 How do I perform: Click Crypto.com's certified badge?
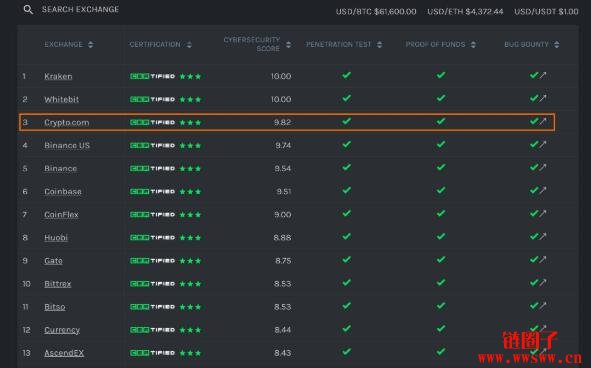[x=152, y=123]
